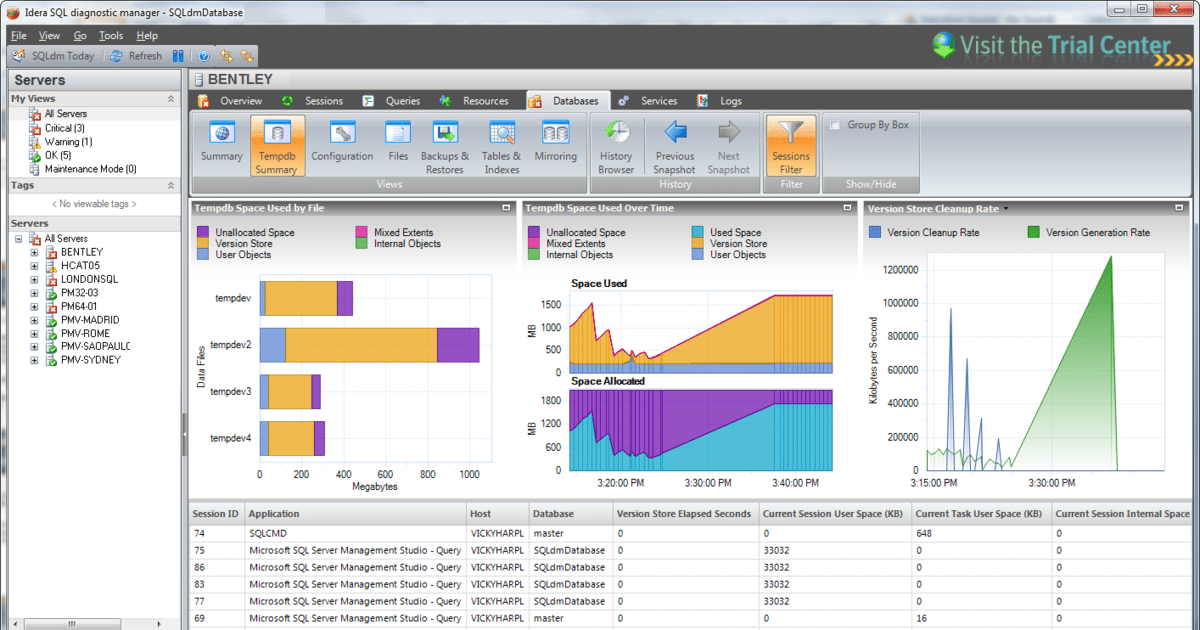Expand the BENTLEY server tree node
Screen dimensions: 1200x630
coord(36,252)
